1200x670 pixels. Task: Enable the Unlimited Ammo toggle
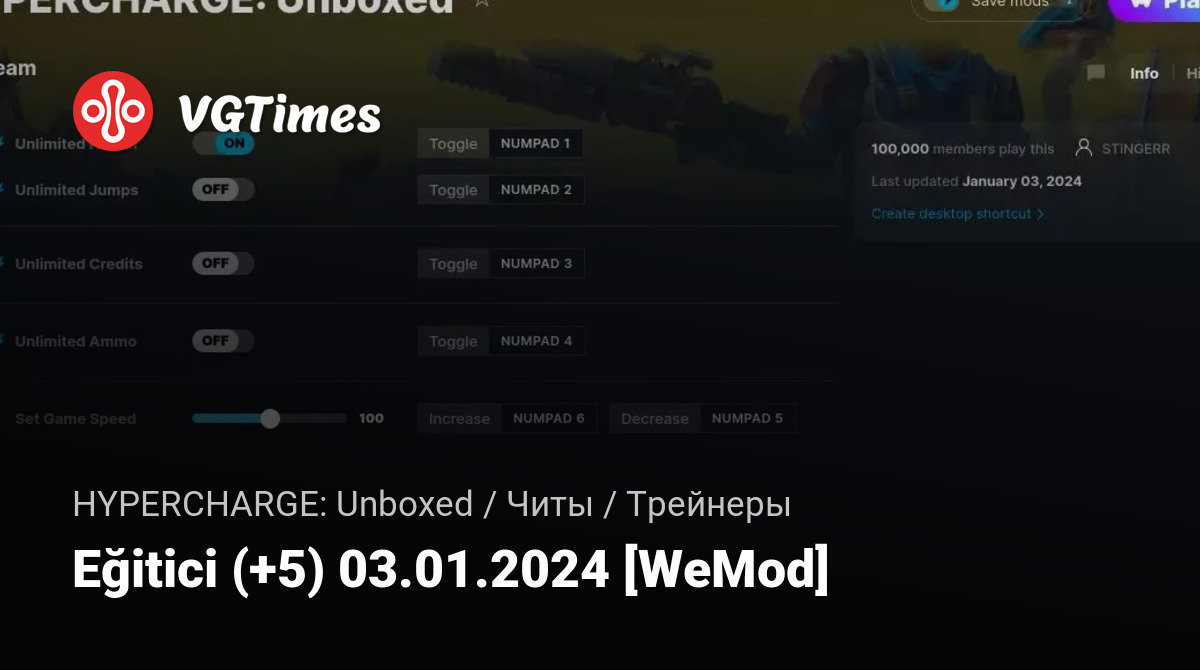pos(223,341)
